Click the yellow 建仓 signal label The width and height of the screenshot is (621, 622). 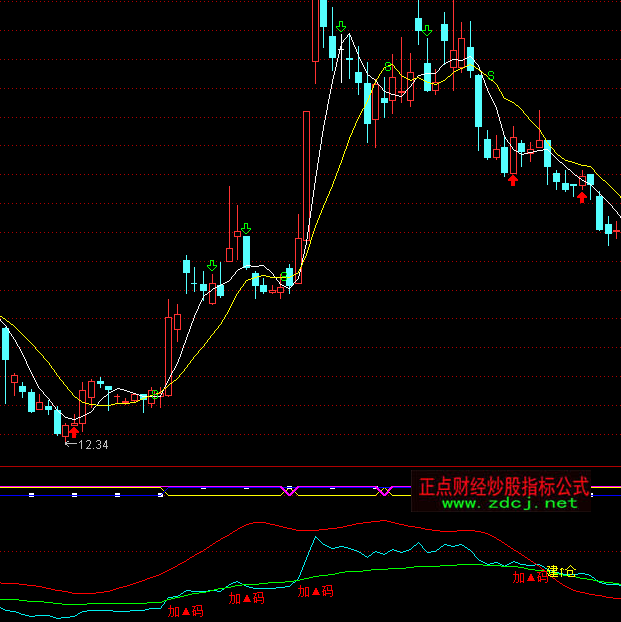(561, 571)
